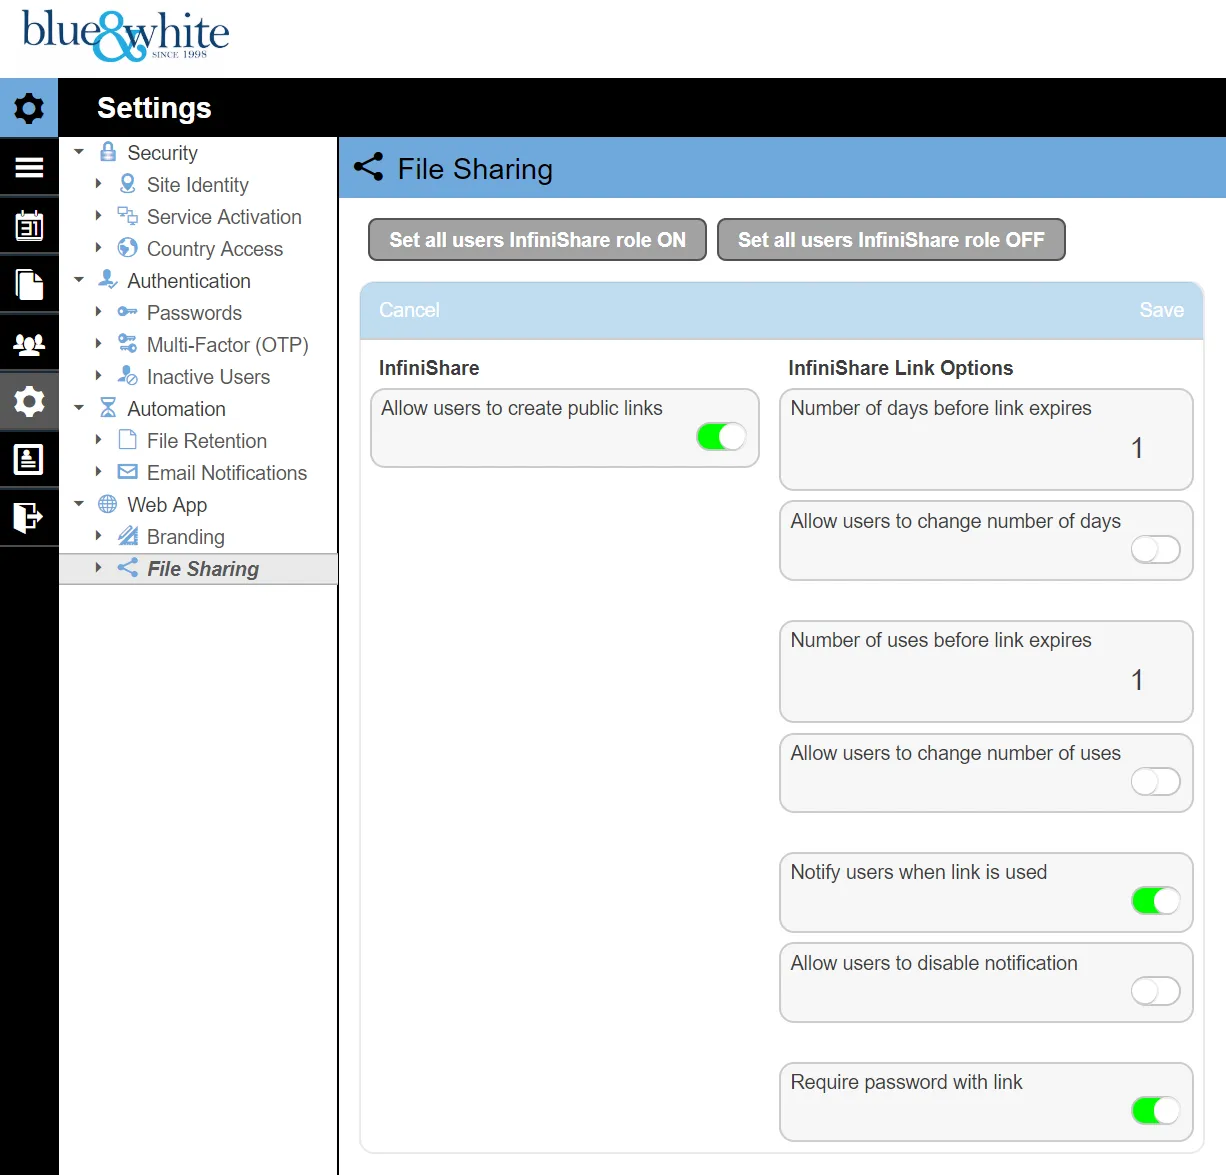Open the hamburger menu icon in sidebar
Screen dimensions: 1226x1175
coord(29,168)
